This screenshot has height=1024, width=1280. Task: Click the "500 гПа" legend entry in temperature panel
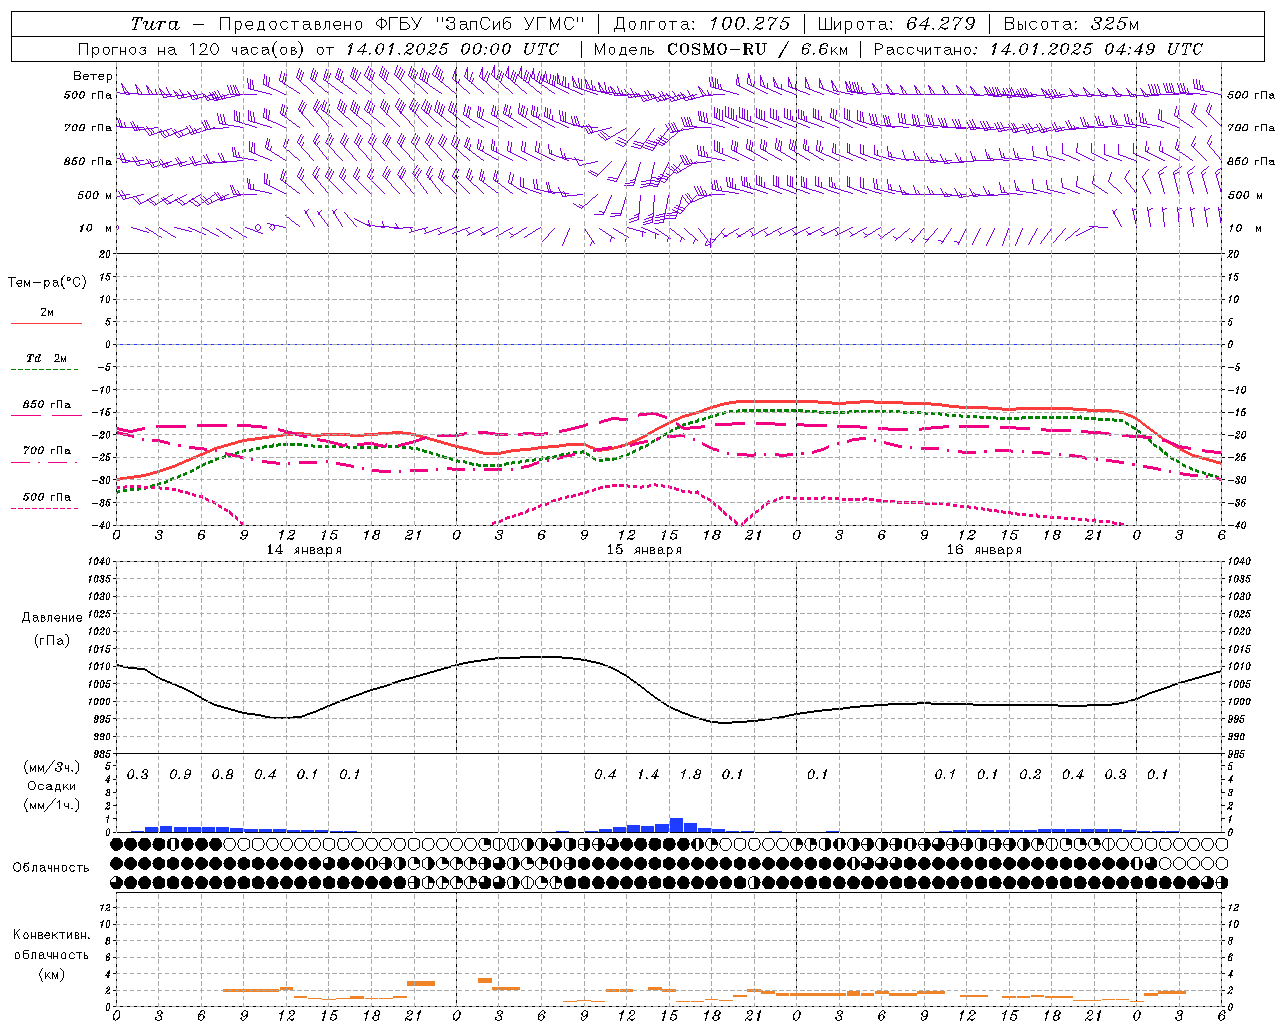click(x=47, y=497)
